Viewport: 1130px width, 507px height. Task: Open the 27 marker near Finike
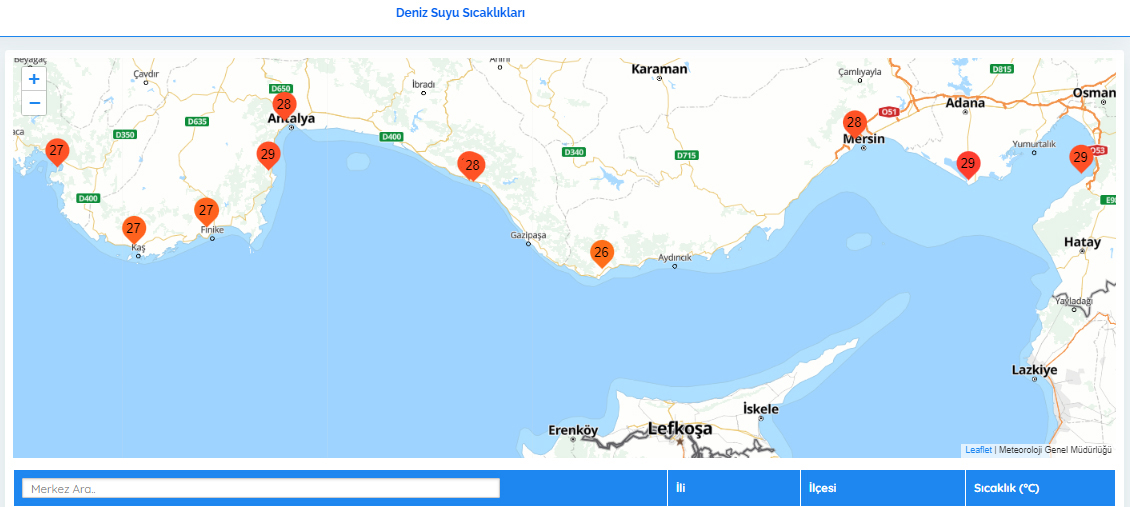pyautogui.click(x=206, y=212)
